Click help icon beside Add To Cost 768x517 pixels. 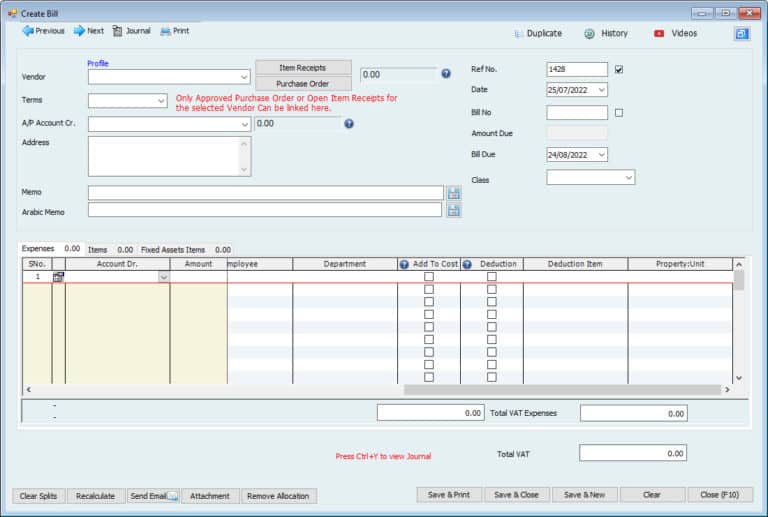(405, 264)
